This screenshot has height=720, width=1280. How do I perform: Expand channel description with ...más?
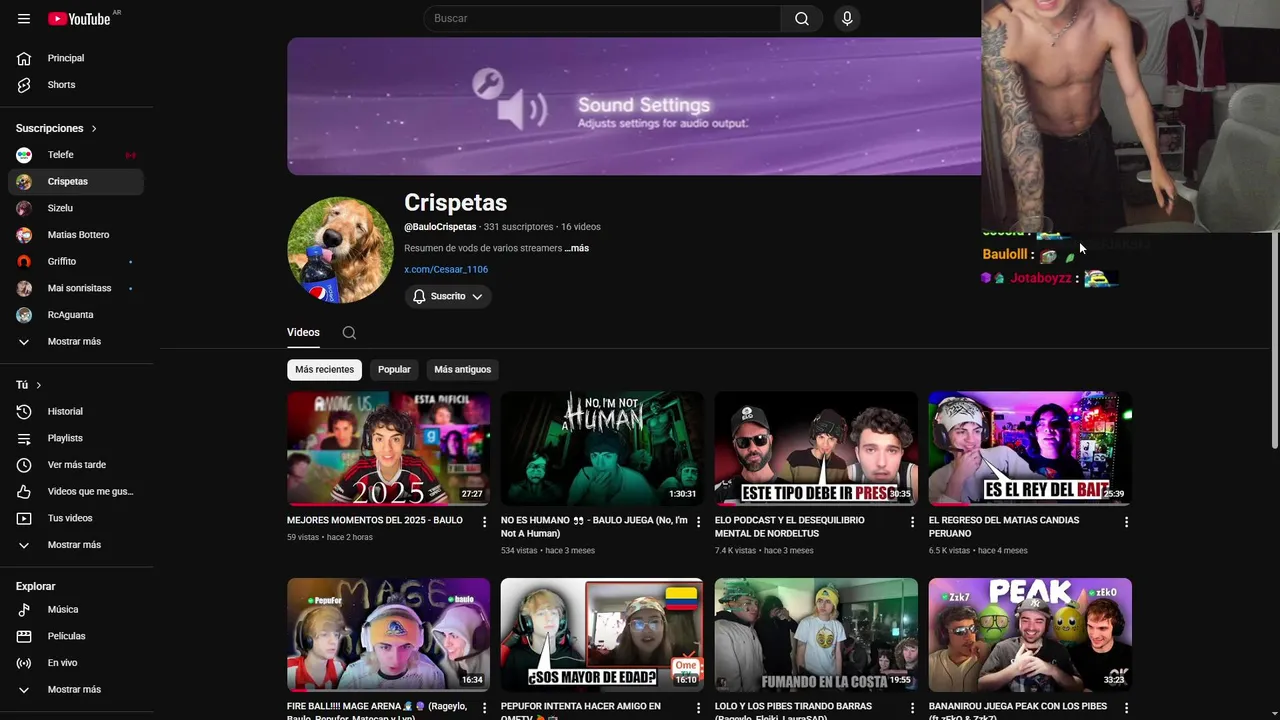pos(577,248)
